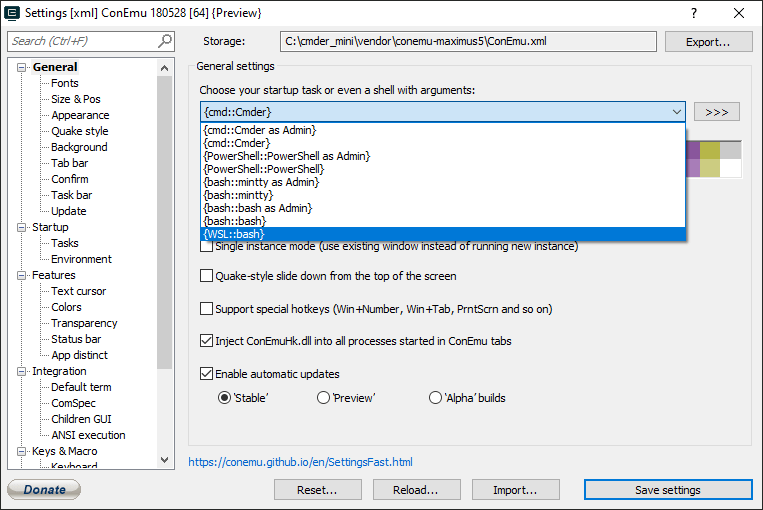The image size is (763, 510).
Task: Open the Confirm settings page
Action: [70, 179]
